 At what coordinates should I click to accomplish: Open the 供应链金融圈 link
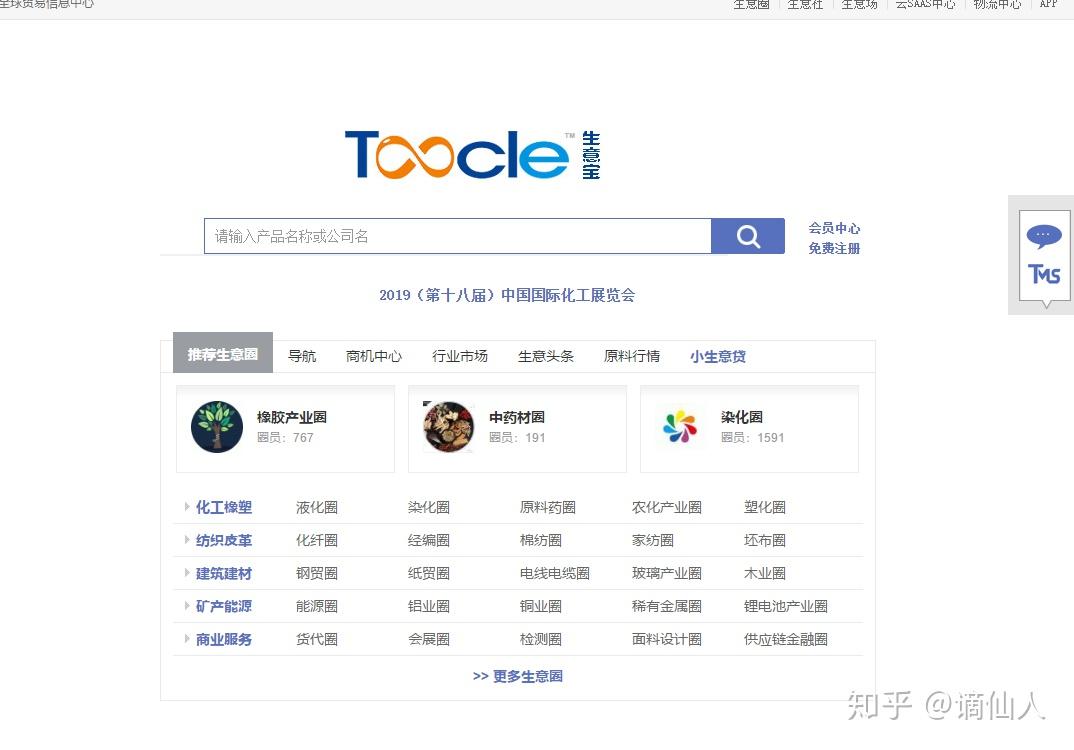click(786, 639)
